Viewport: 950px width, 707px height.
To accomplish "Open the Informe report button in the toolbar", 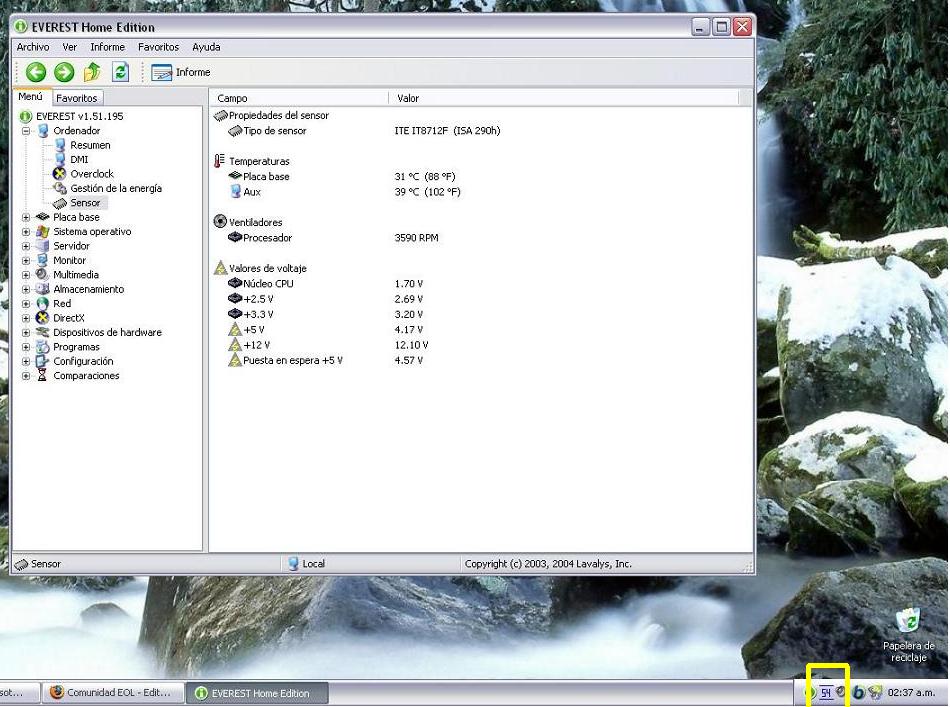I will (x=181, y=72).
